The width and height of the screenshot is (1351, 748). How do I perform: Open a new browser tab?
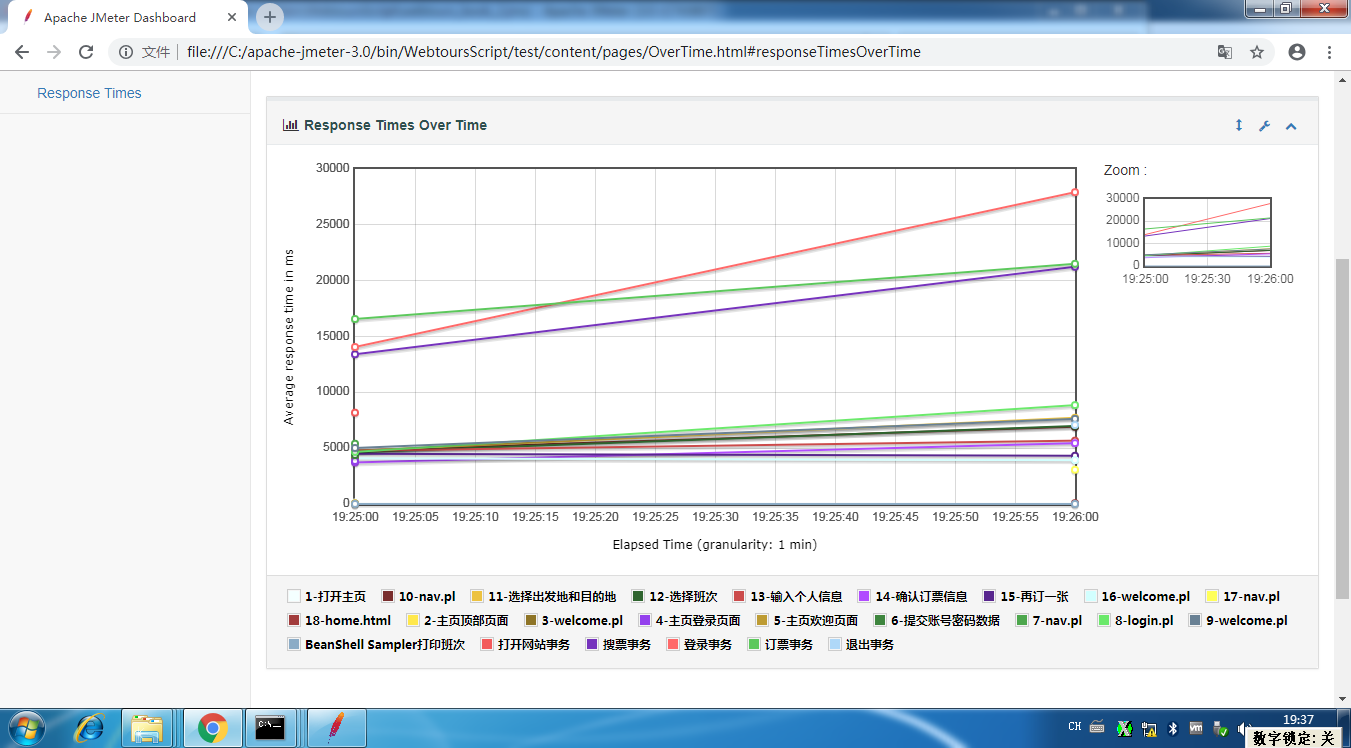(270, 17)
